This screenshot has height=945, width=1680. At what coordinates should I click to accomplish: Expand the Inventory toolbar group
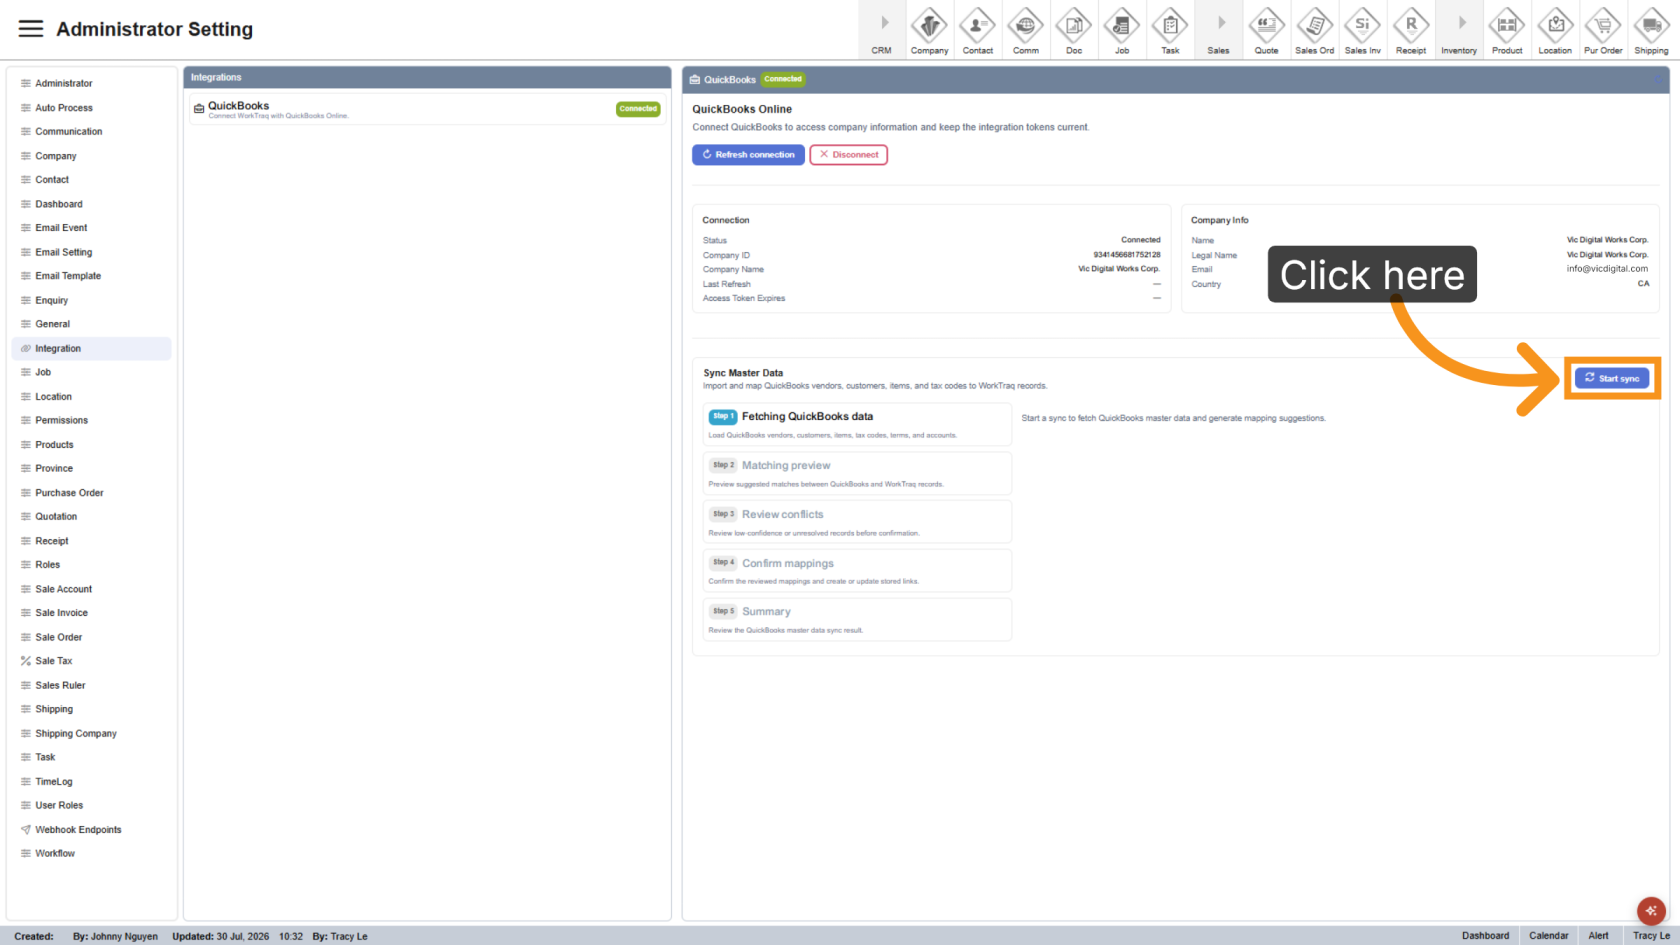(x=1459, y=30)
